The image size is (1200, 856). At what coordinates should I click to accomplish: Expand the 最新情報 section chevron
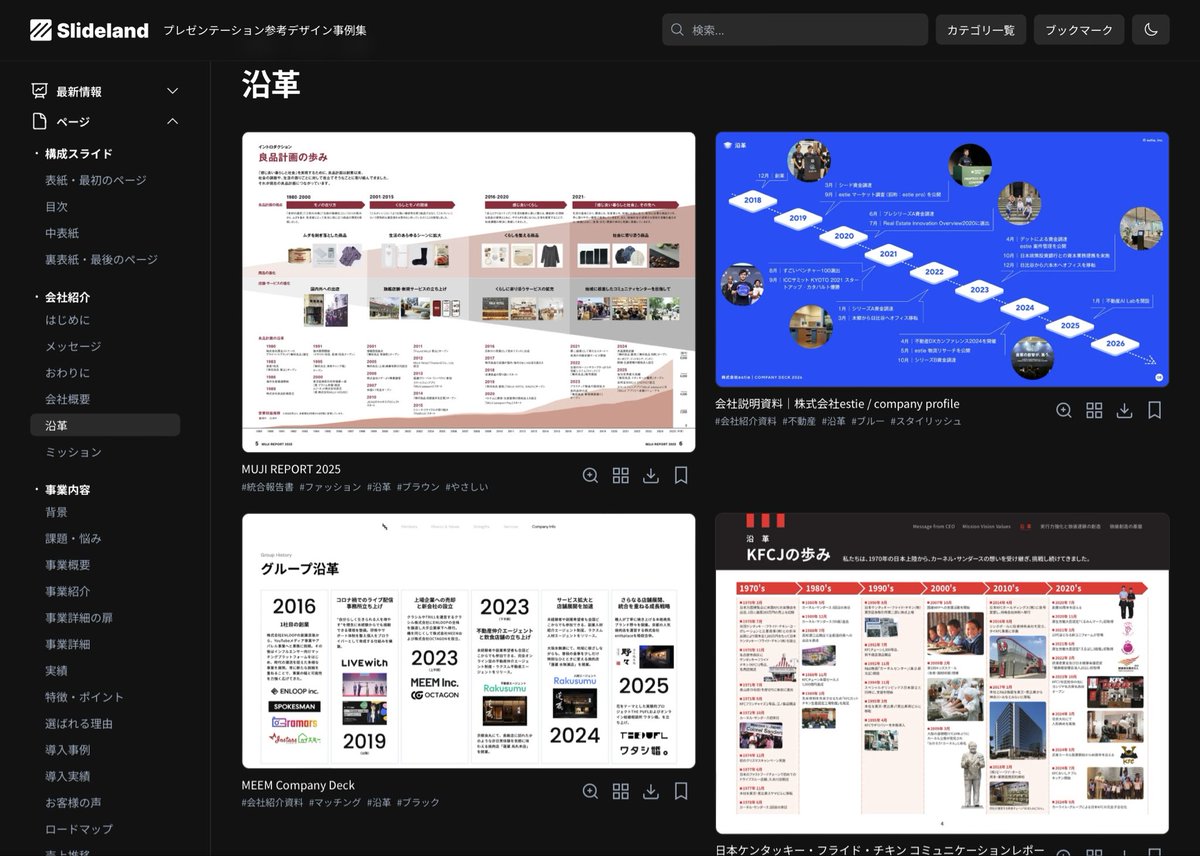(x=172, y=91)
